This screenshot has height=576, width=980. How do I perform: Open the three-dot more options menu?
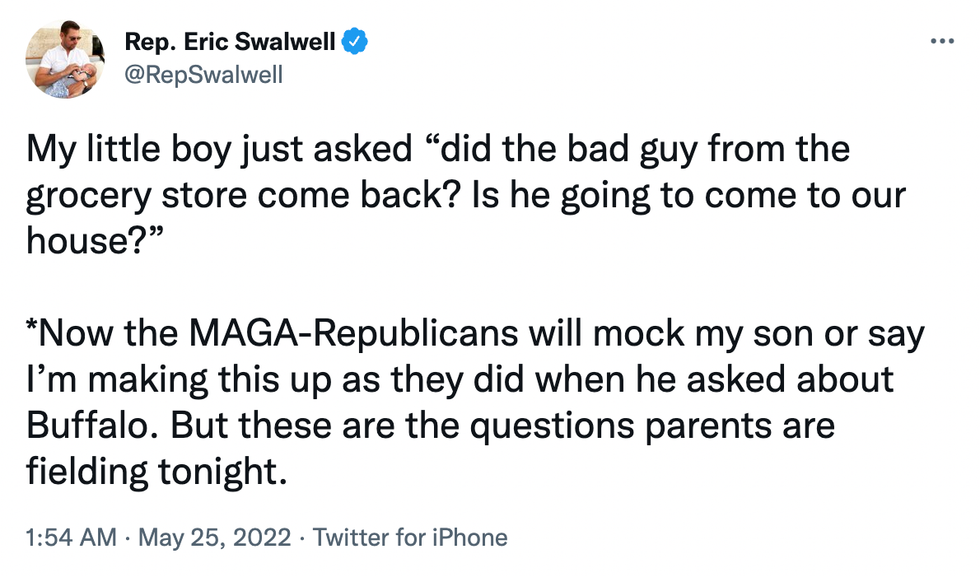943,42
